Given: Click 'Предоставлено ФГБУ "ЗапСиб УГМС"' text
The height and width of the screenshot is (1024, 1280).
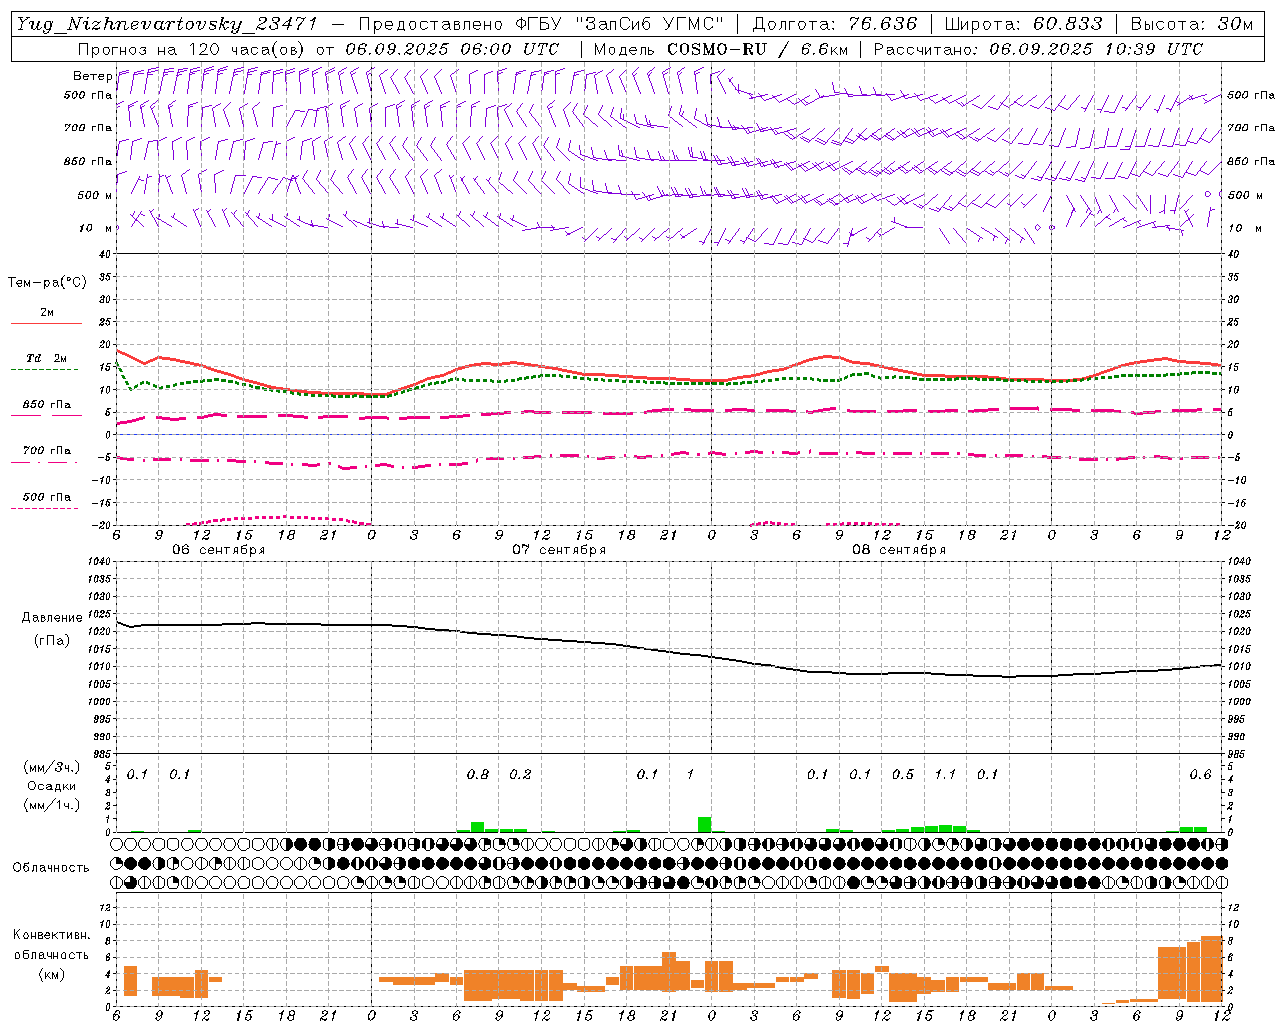Looking at the screenshot, I should point(541,24).
